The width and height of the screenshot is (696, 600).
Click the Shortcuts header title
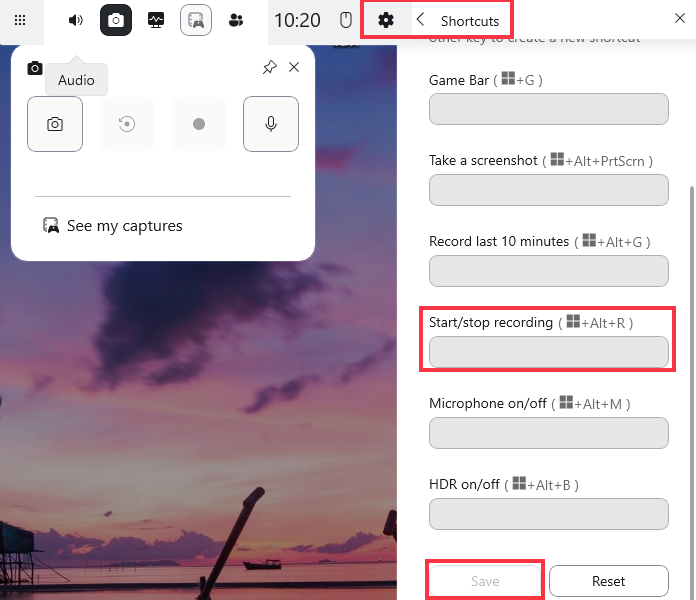point(470,21)
